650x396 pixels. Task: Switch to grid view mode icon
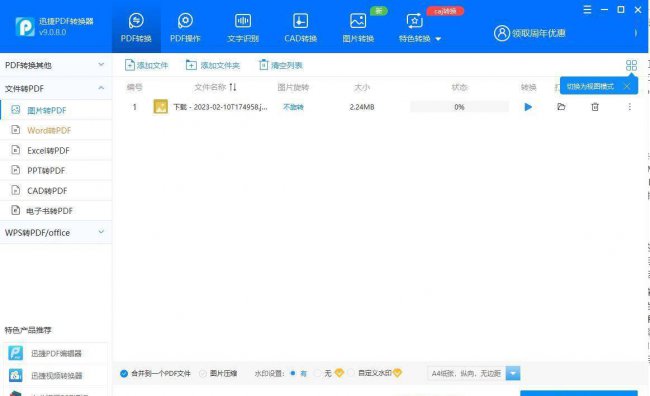(631, 65)
